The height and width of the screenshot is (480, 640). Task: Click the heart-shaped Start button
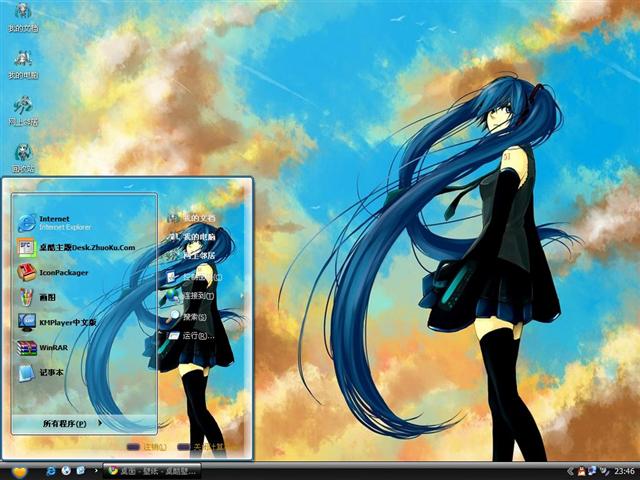(x=19, y=472)
